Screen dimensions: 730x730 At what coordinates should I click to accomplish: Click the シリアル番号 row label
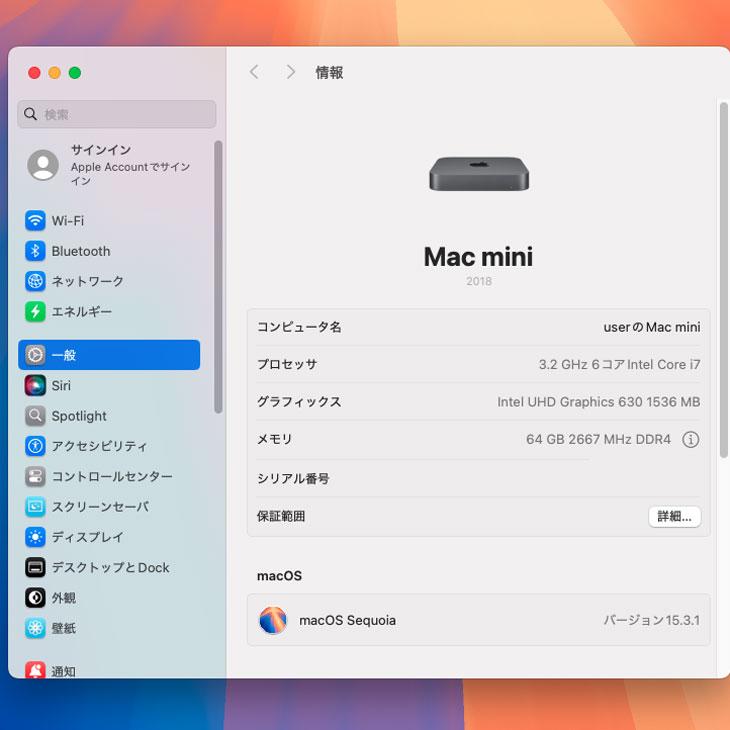[x=293, y=479]
